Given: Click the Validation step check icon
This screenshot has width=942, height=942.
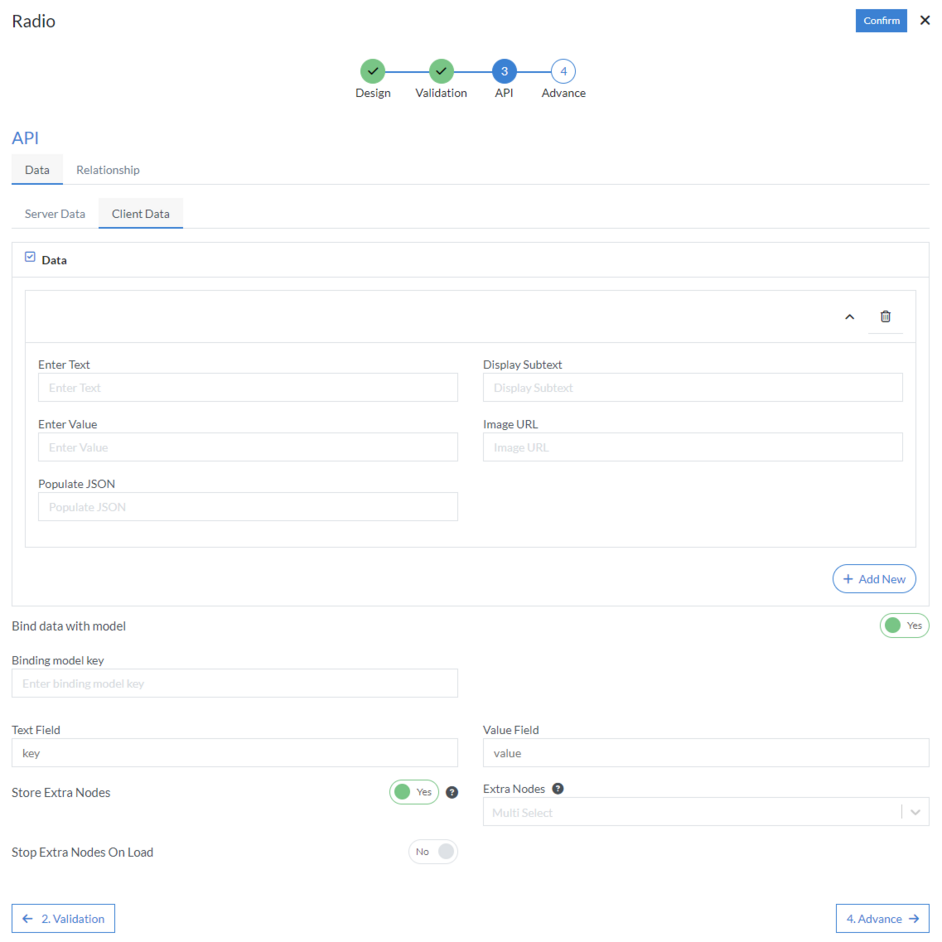Looking at the screenshot, I should pyautogui.click(x=440, y=70).
